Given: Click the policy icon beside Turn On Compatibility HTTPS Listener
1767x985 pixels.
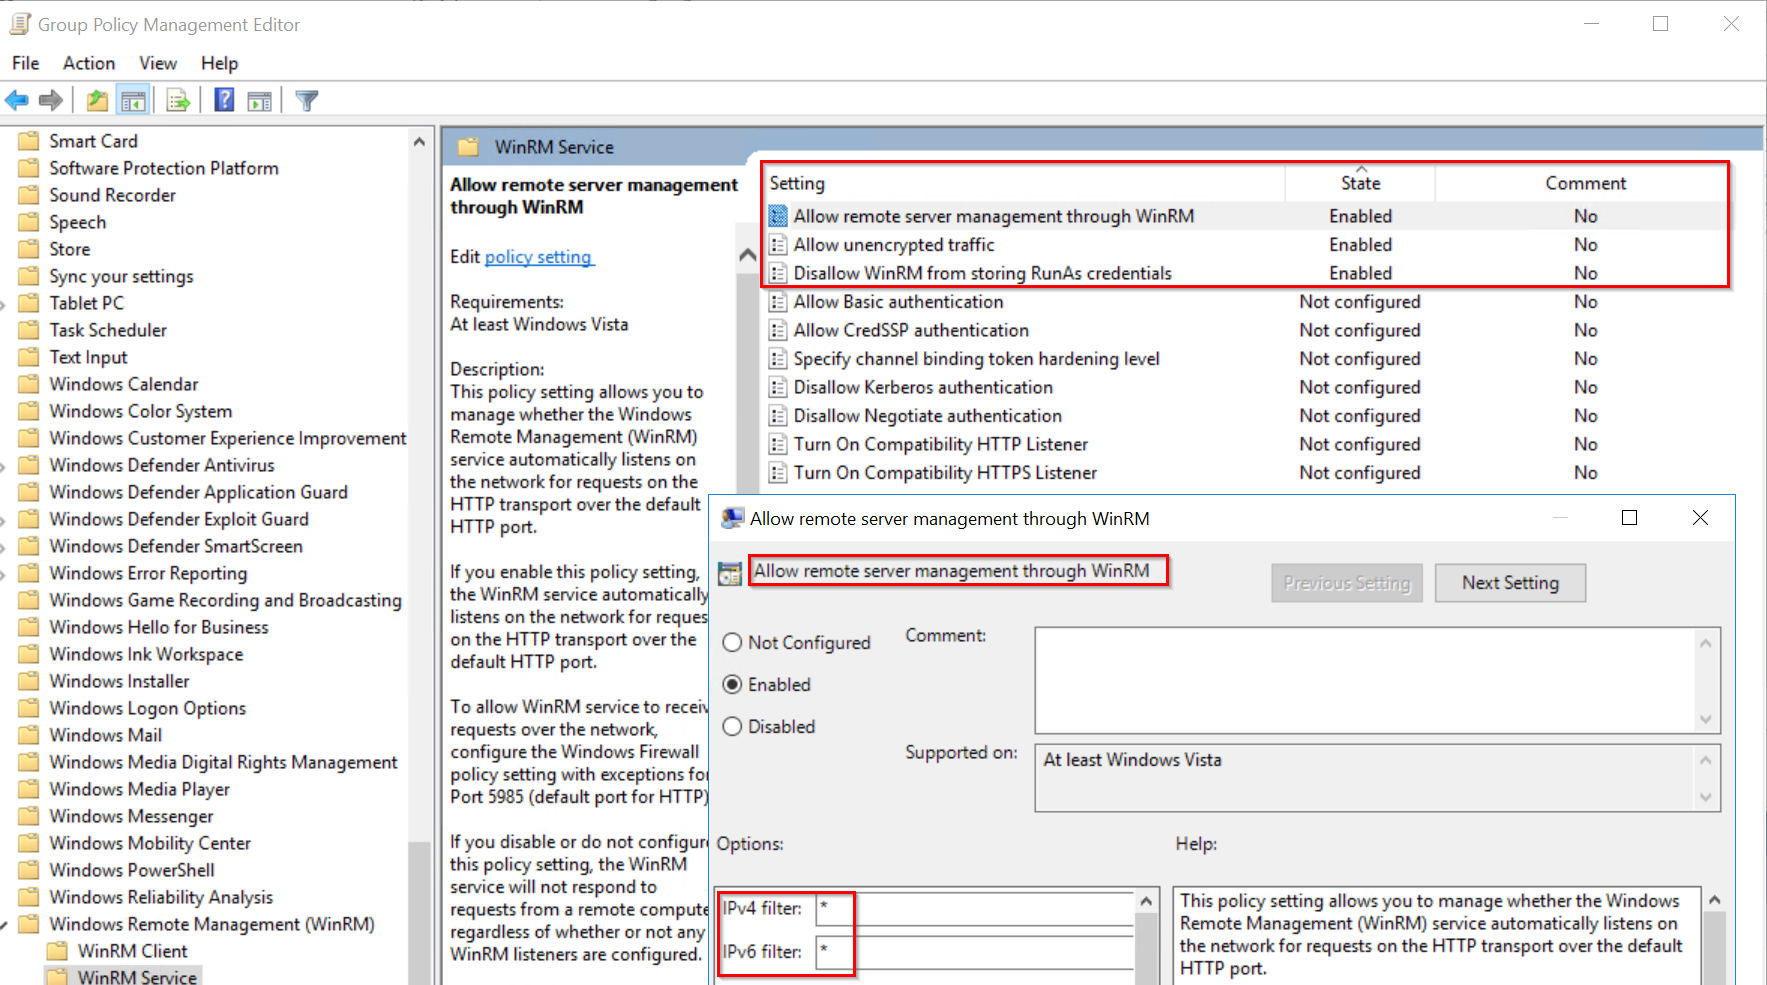Looking at the screenshot, I should coord(778,473).
